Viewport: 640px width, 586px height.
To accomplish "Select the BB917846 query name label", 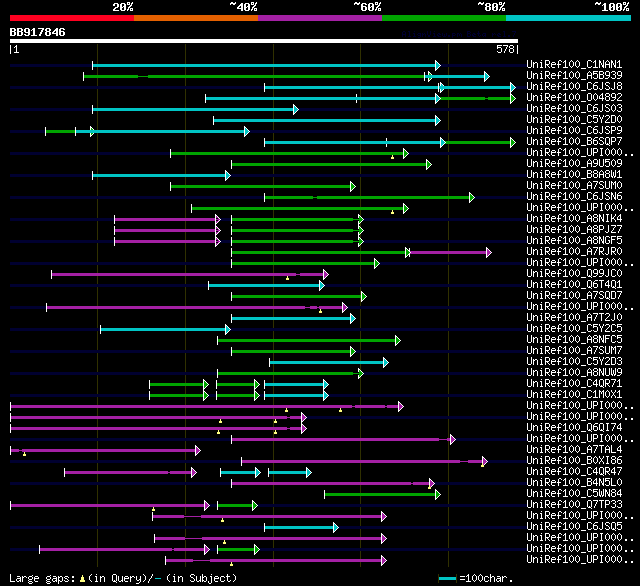I will coord(38,32).
